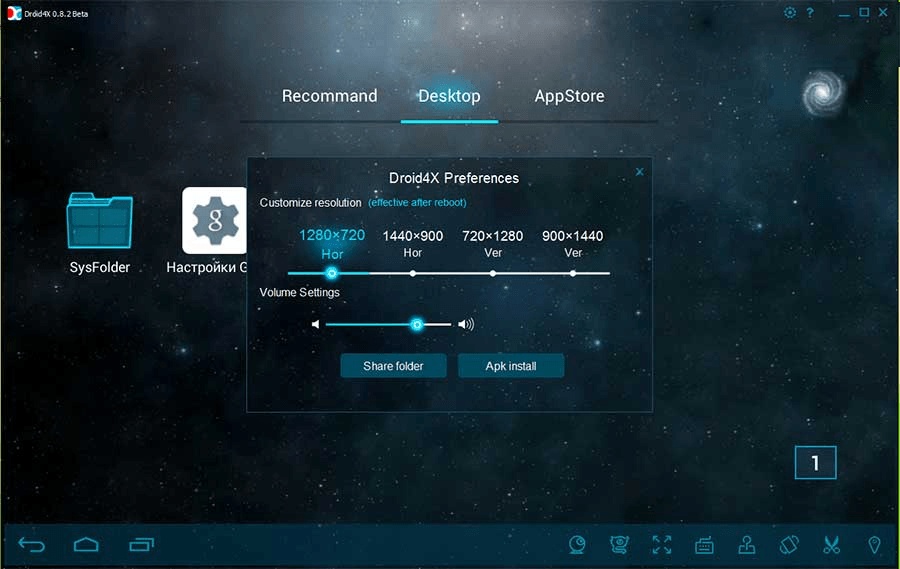The height and width of the screenshot is (569, 900).
Task: Click the page 1 indicator box
Action: (x=816, y=462)
